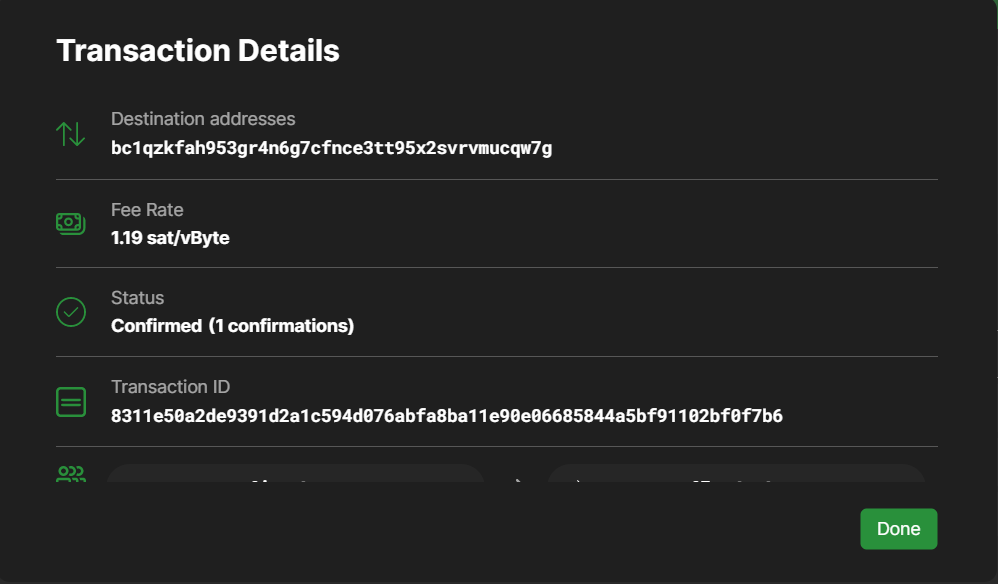Click the arrow between input and output boxes
This screenshot has height=584, width=998.
pyautogui.click(x=518, y=480)
